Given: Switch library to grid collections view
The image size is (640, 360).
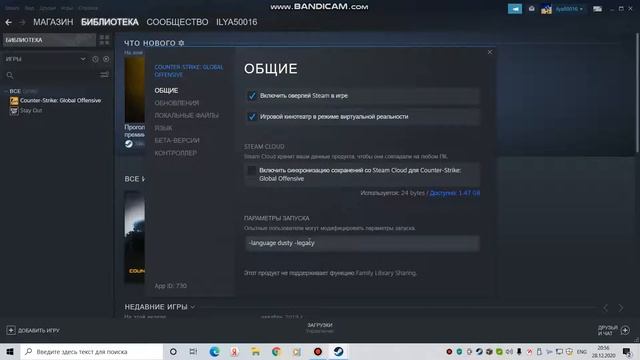Looking at the screenshot, I should point(104,40).
